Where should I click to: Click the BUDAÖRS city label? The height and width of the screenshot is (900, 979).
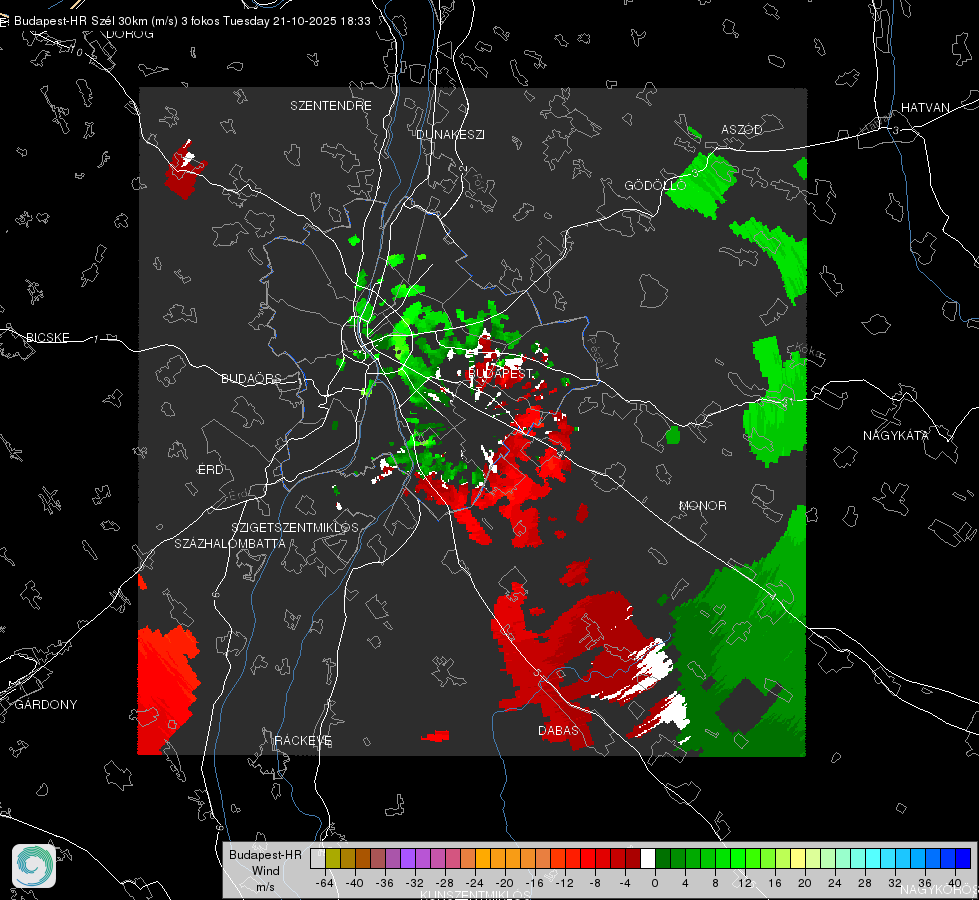tap(252, 378)
